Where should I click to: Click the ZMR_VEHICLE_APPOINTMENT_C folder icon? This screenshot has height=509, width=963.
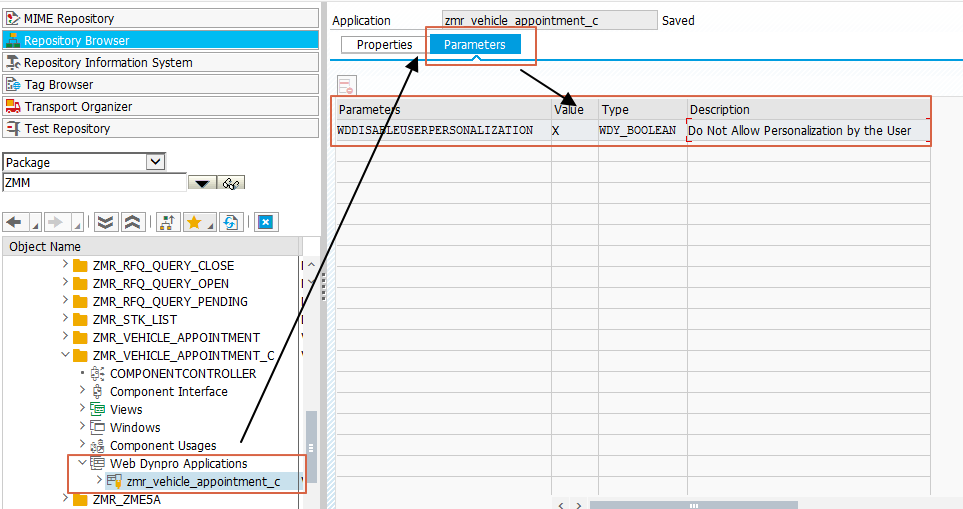click(80, 356)
